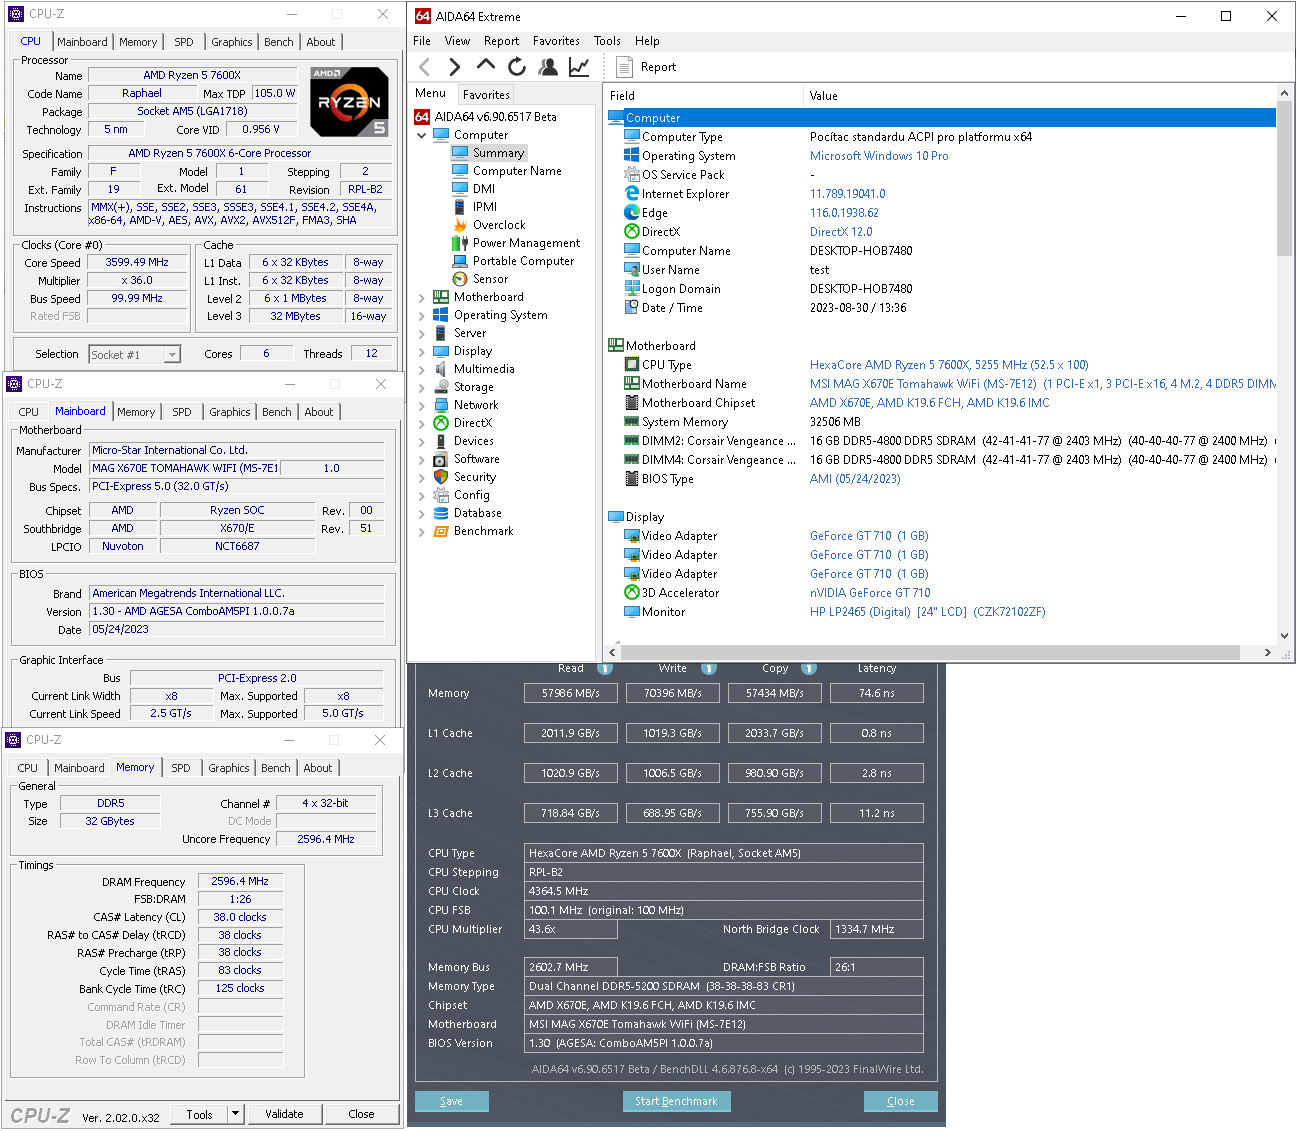Expand the Operating System tree node
The image size is (1296, 1131).
422,315
